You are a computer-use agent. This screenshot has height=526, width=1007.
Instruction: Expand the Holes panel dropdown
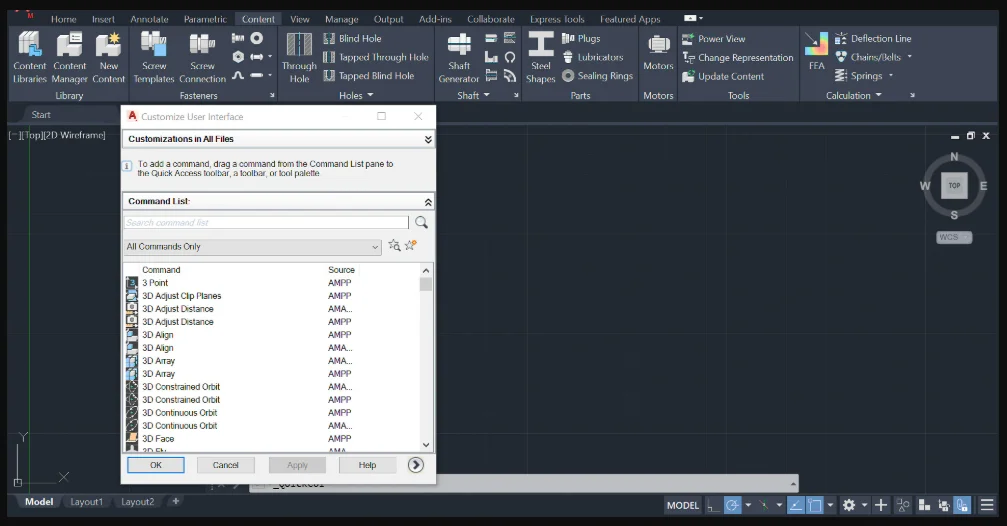click(370, 95)
